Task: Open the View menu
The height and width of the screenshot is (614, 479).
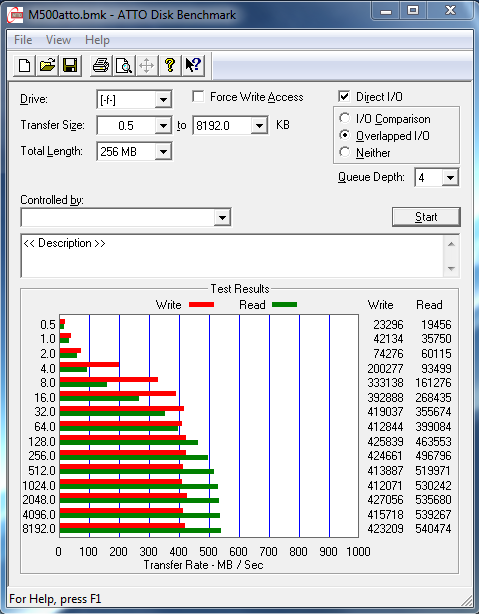Action: pos(58,40)
